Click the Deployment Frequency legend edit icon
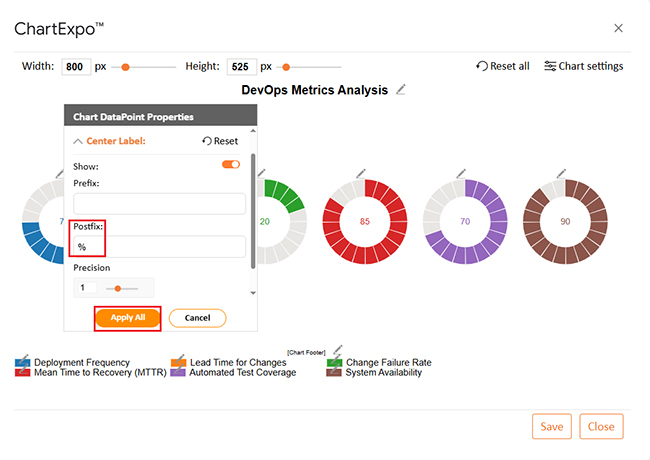Viewport: 650px width, 460px height. [23, 361]
